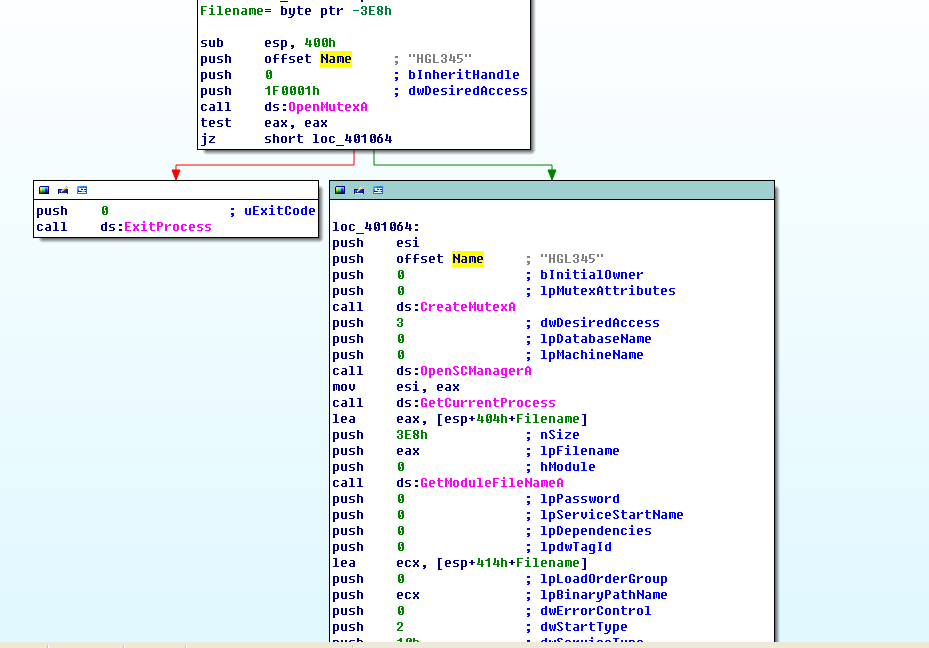Click the highlighted Name in the loc_401064 block
929x648 pixels.
coord(467,259)
